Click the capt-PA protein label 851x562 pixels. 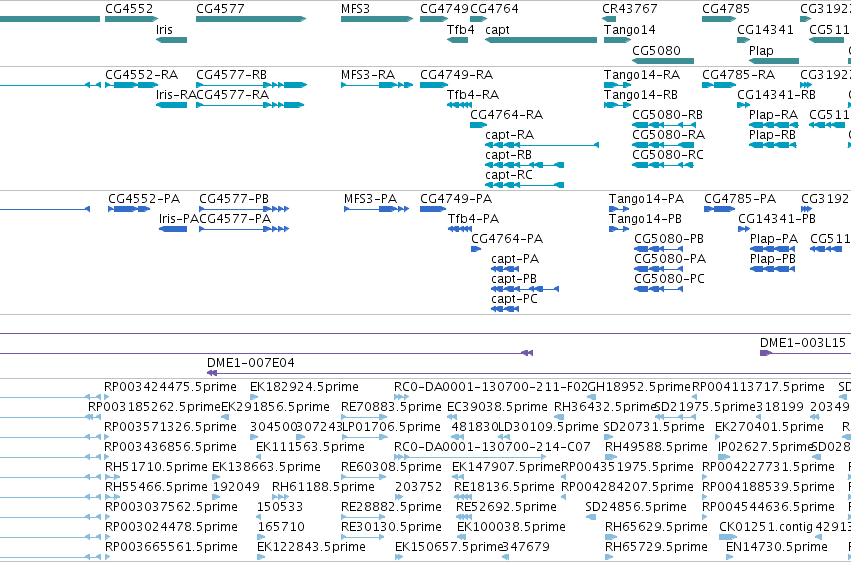515,259
